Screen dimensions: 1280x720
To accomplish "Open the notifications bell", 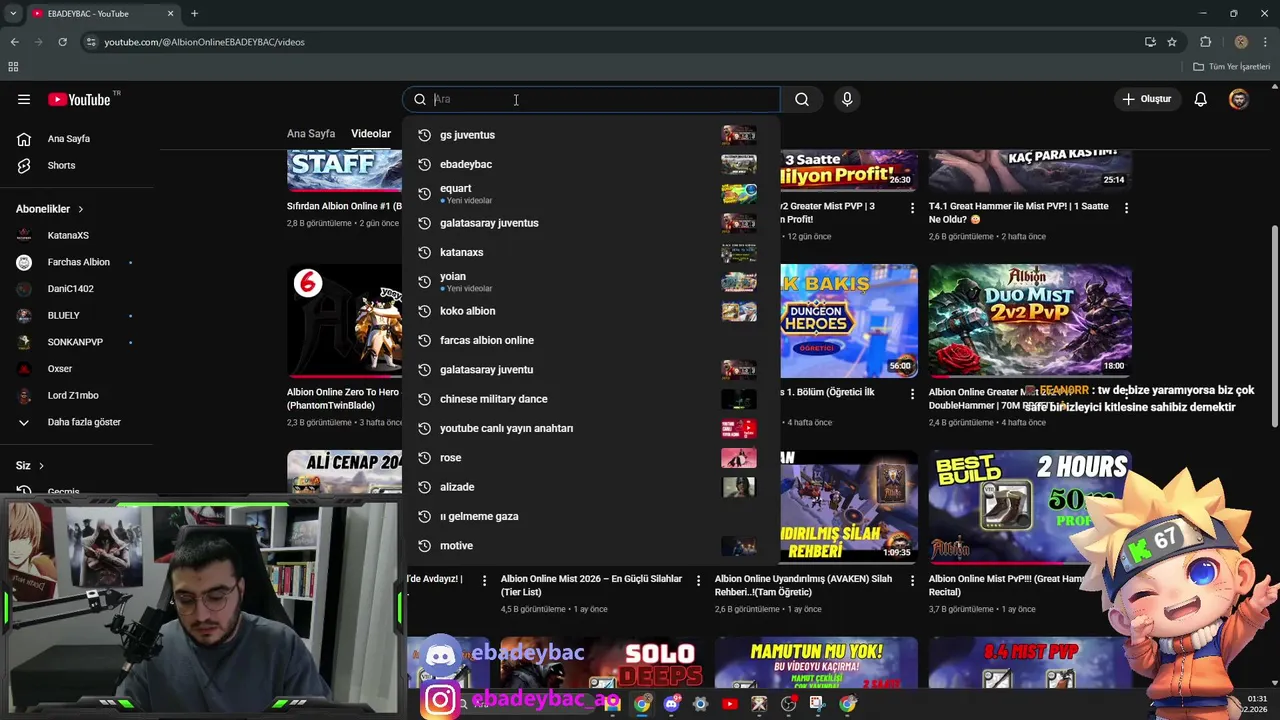I will pos(1200,99).
